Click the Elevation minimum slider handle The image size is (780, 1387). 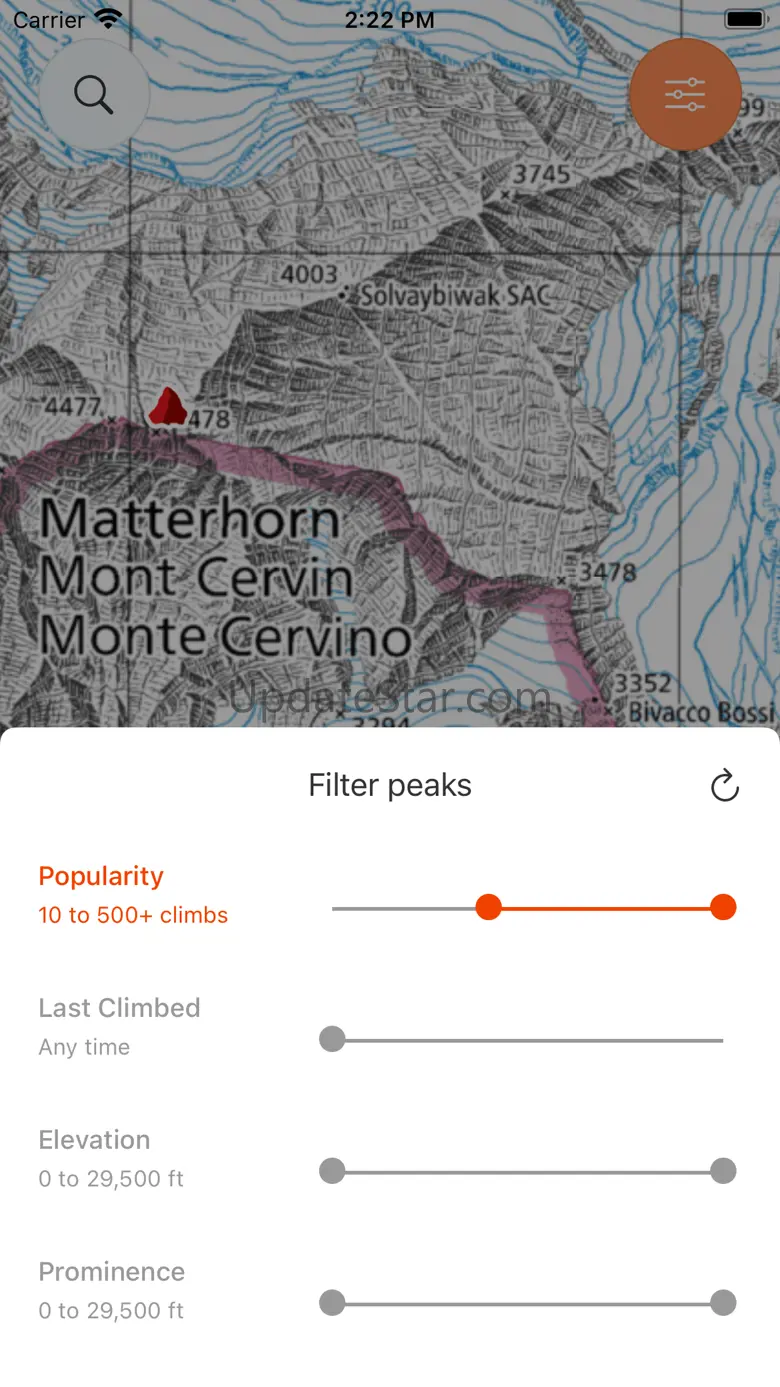pyautogui.click(x=332, y=1171)
